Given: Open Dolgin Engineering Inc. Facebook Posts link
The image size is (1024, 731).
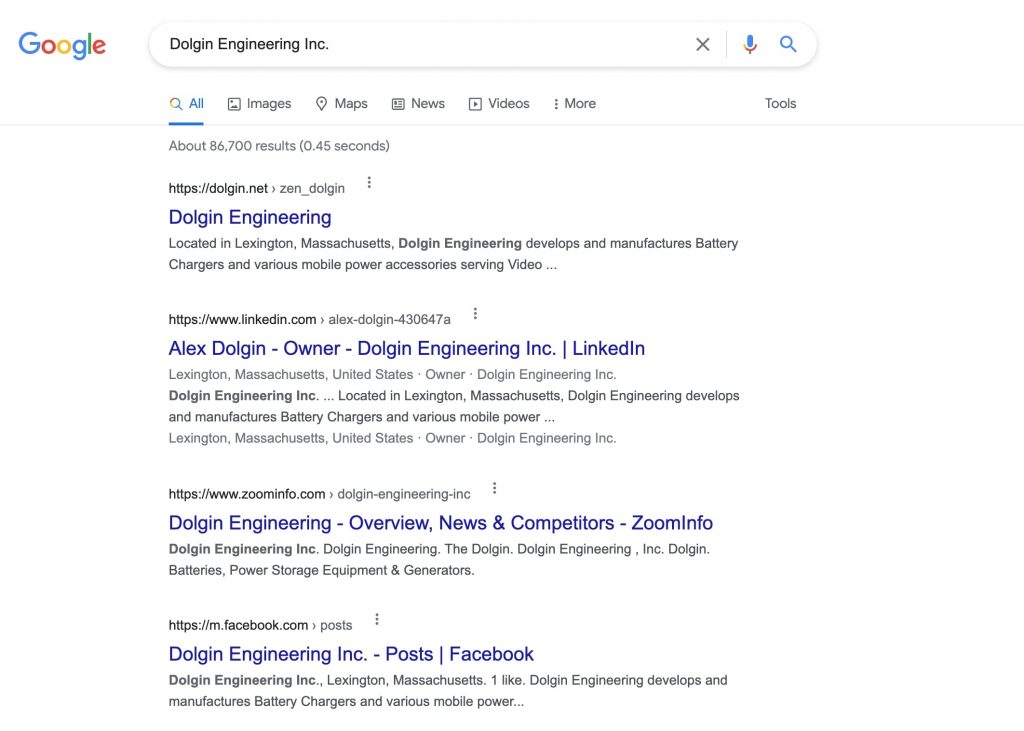Looking at the screenshot, I should 351,654.
